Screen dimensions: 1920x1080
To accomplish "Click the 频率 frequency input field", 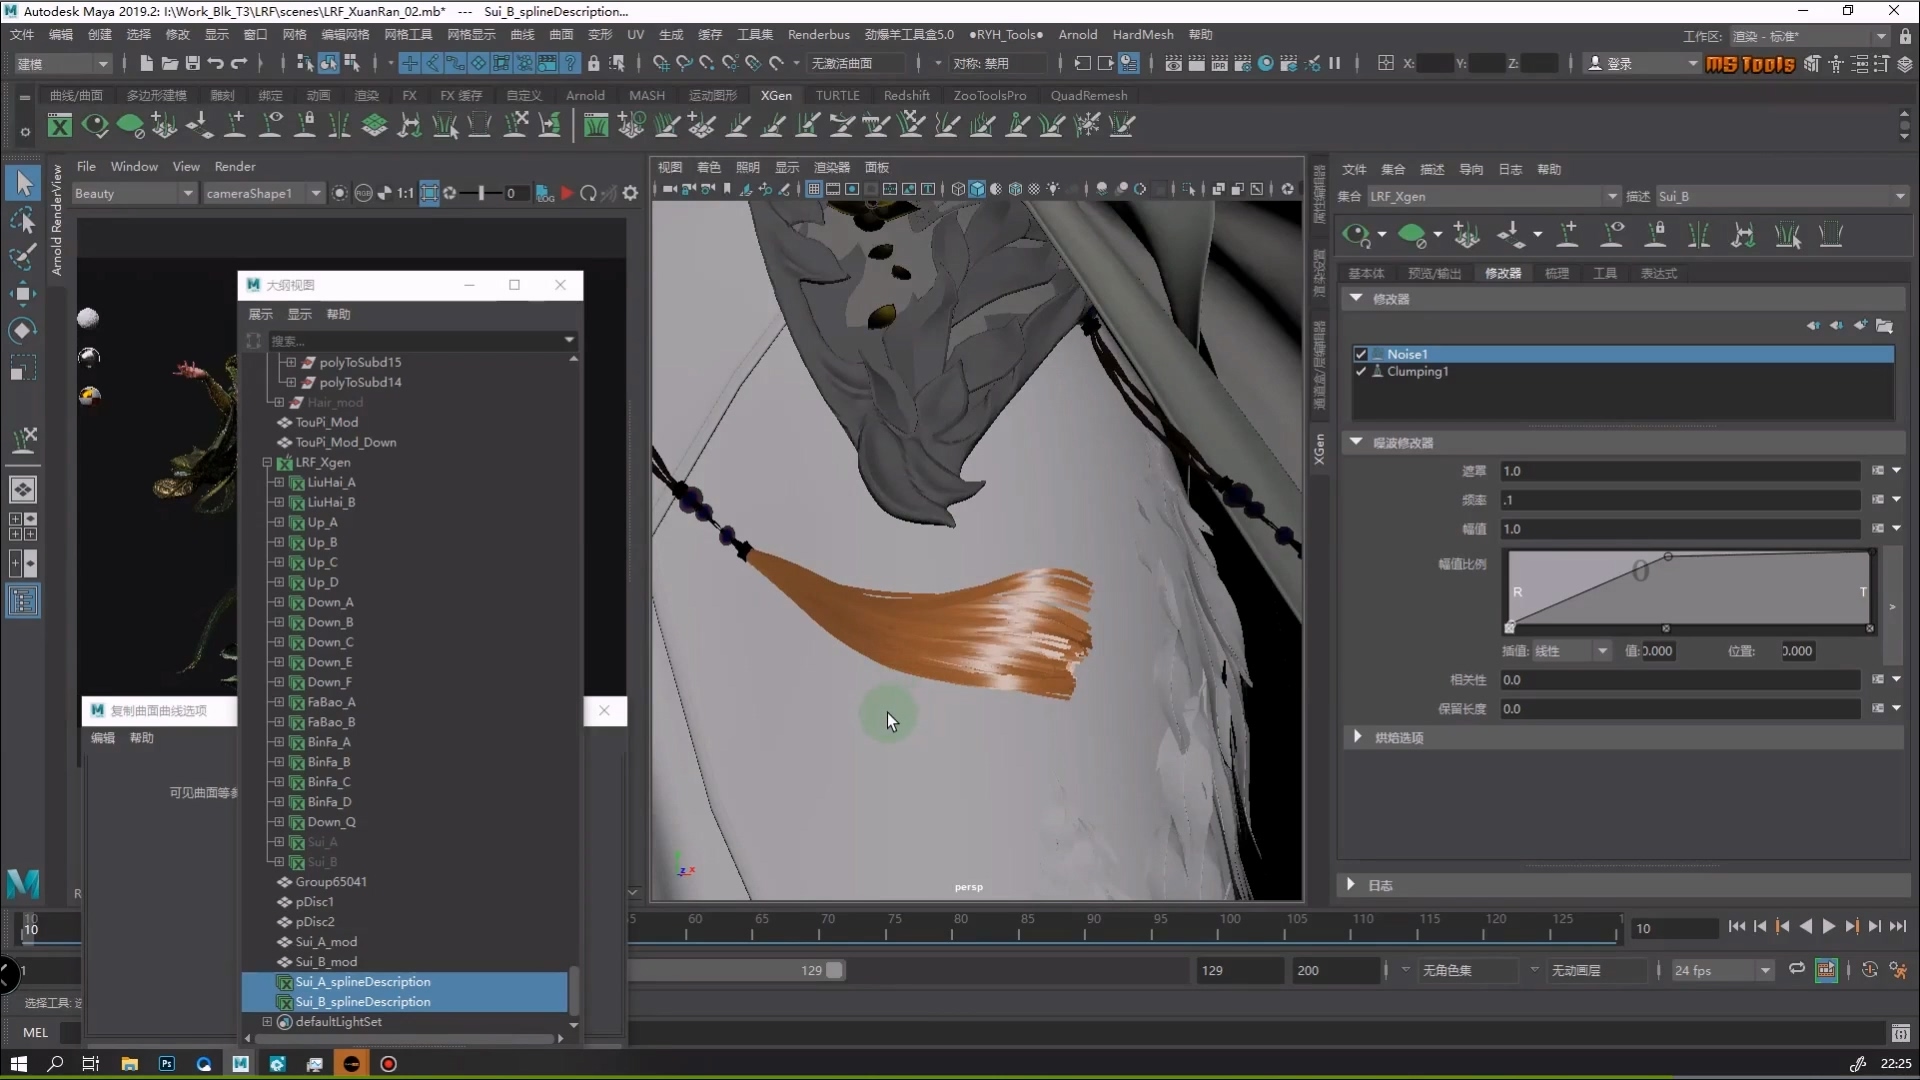I will pos(1679,500).
